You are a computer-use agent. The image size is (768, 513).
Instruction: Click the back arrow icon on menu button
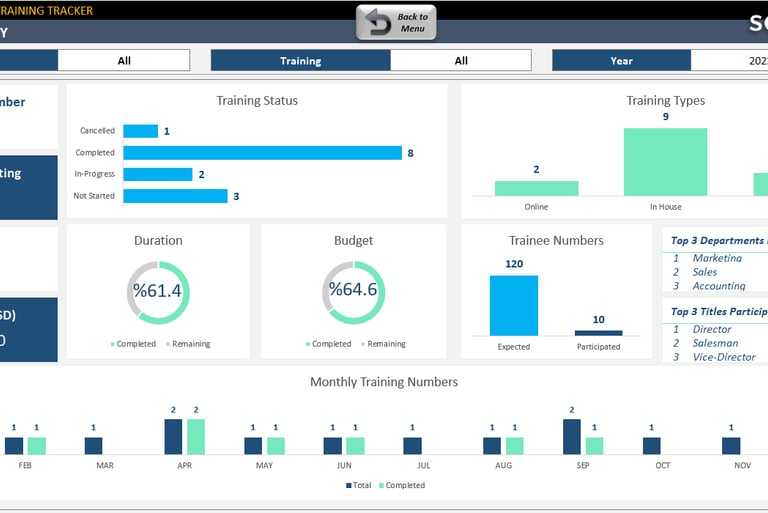(x=378, y=23)
